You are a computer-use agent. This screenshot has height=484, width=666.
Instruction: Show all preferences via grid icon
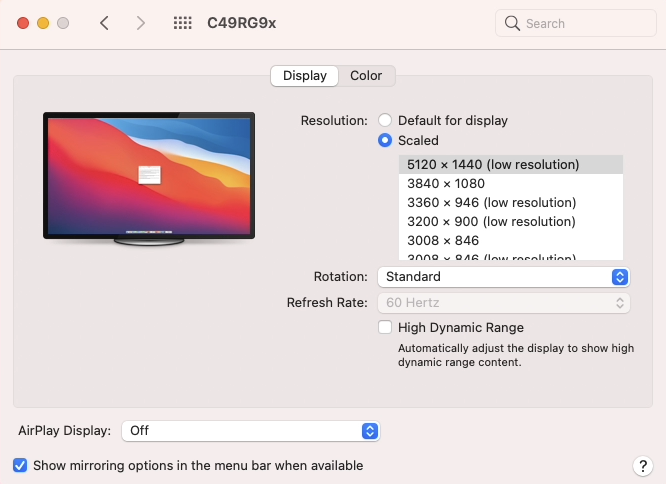pyautogui.click(x=183, y=23)
